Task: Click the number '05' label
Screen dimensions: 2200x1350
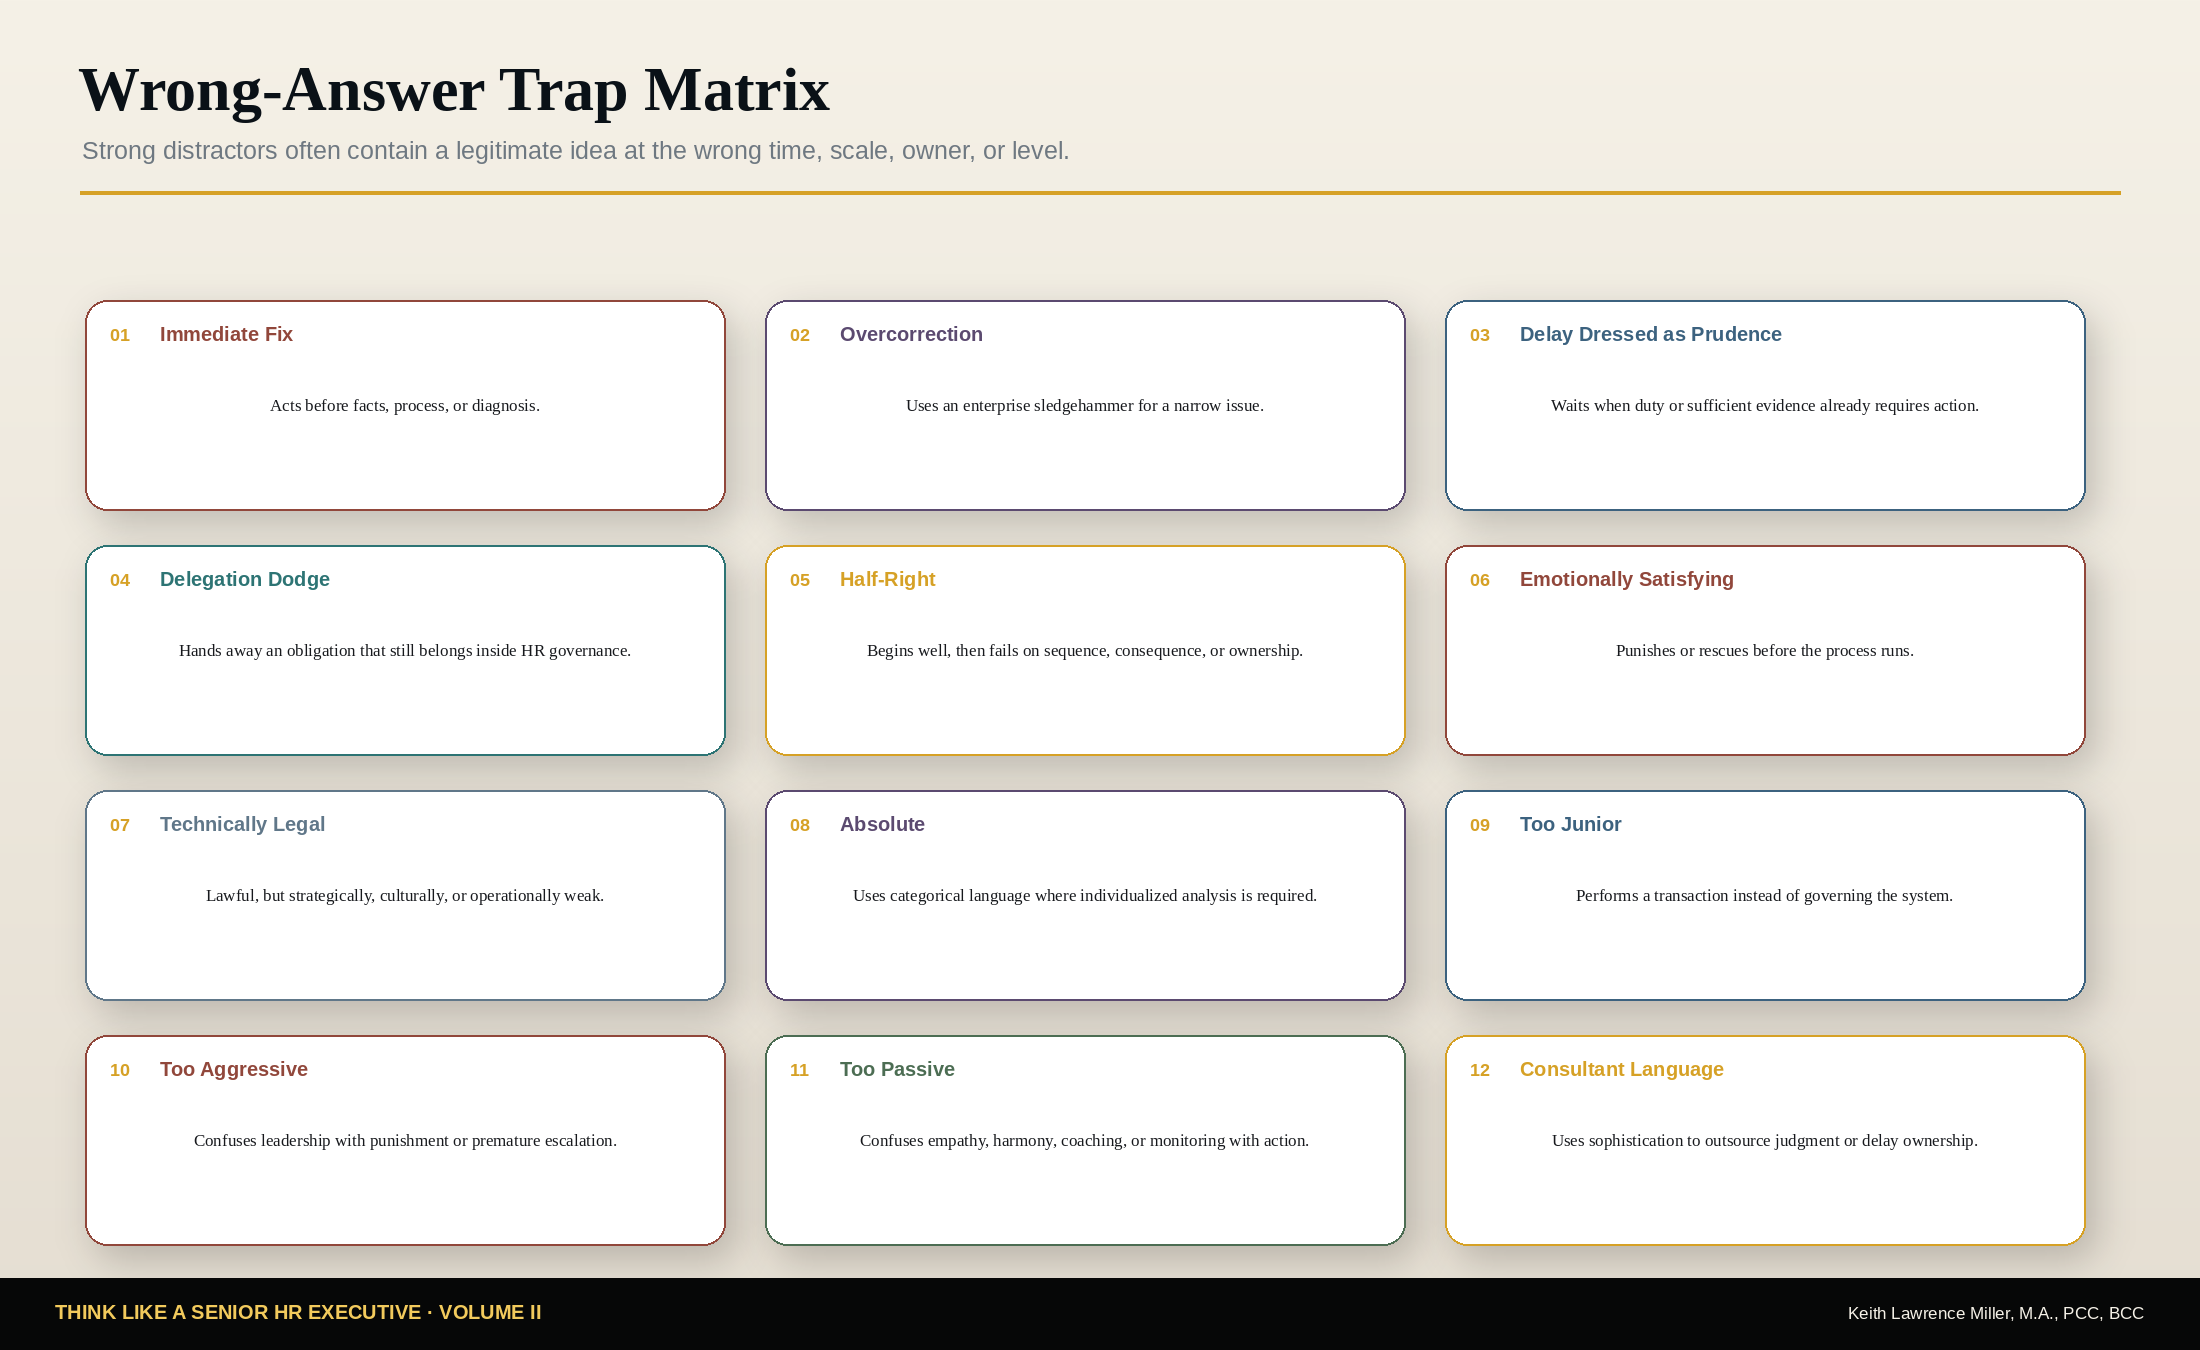Action: (800, 580)
